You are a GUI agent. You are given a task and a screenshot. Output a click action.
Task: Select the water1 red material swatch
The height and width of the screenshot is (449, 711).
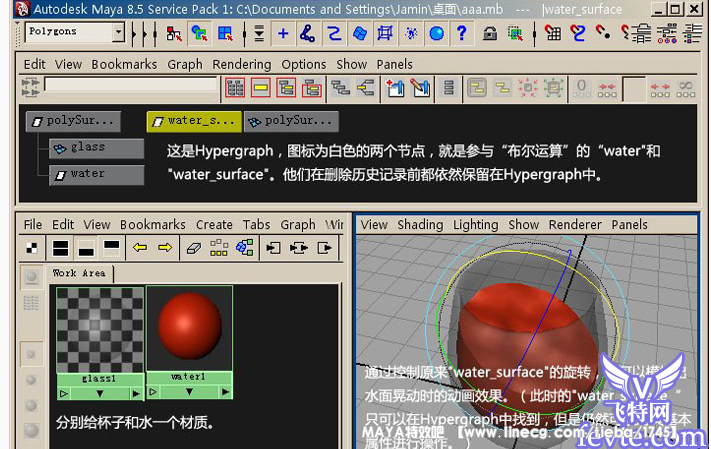(x=189, y=329)
